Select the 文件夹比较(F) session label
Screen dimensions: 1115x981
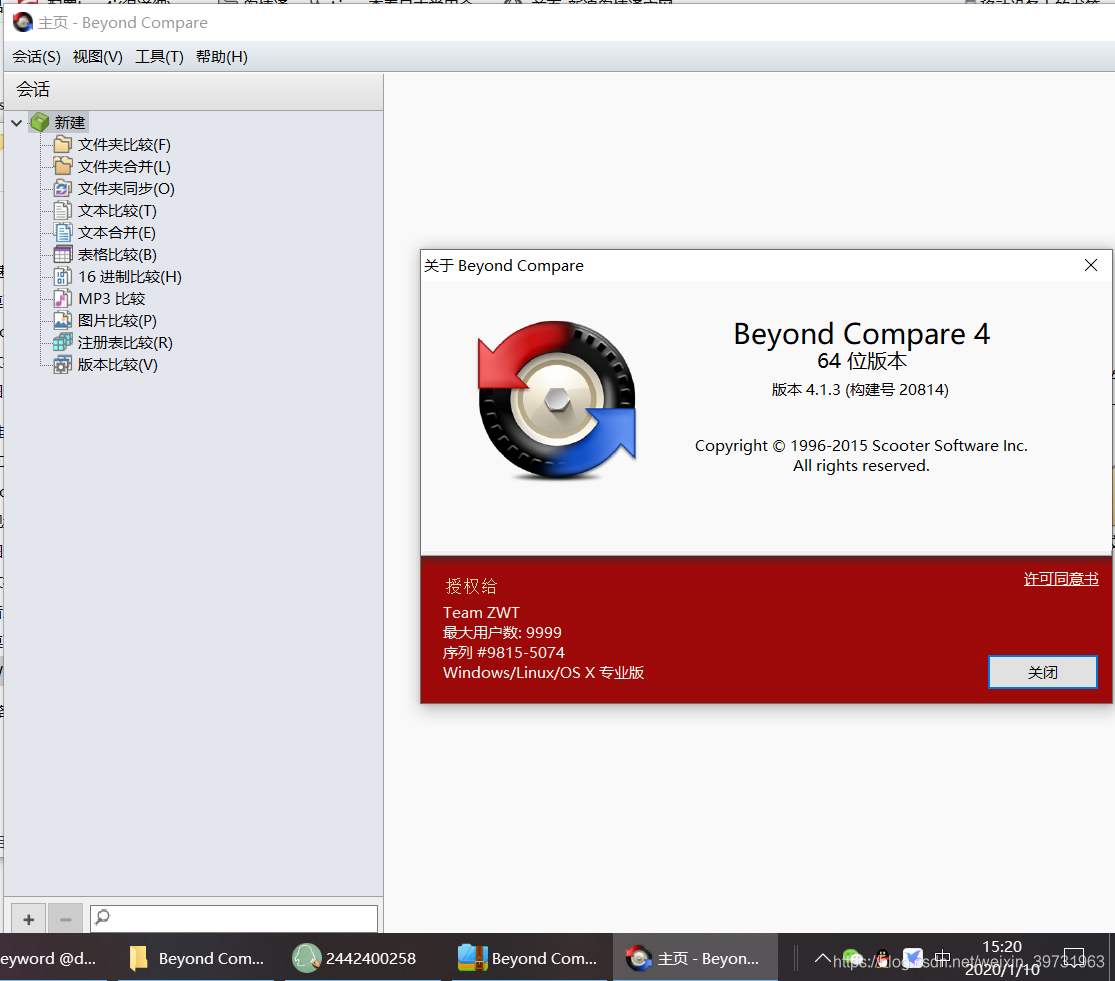124,145
